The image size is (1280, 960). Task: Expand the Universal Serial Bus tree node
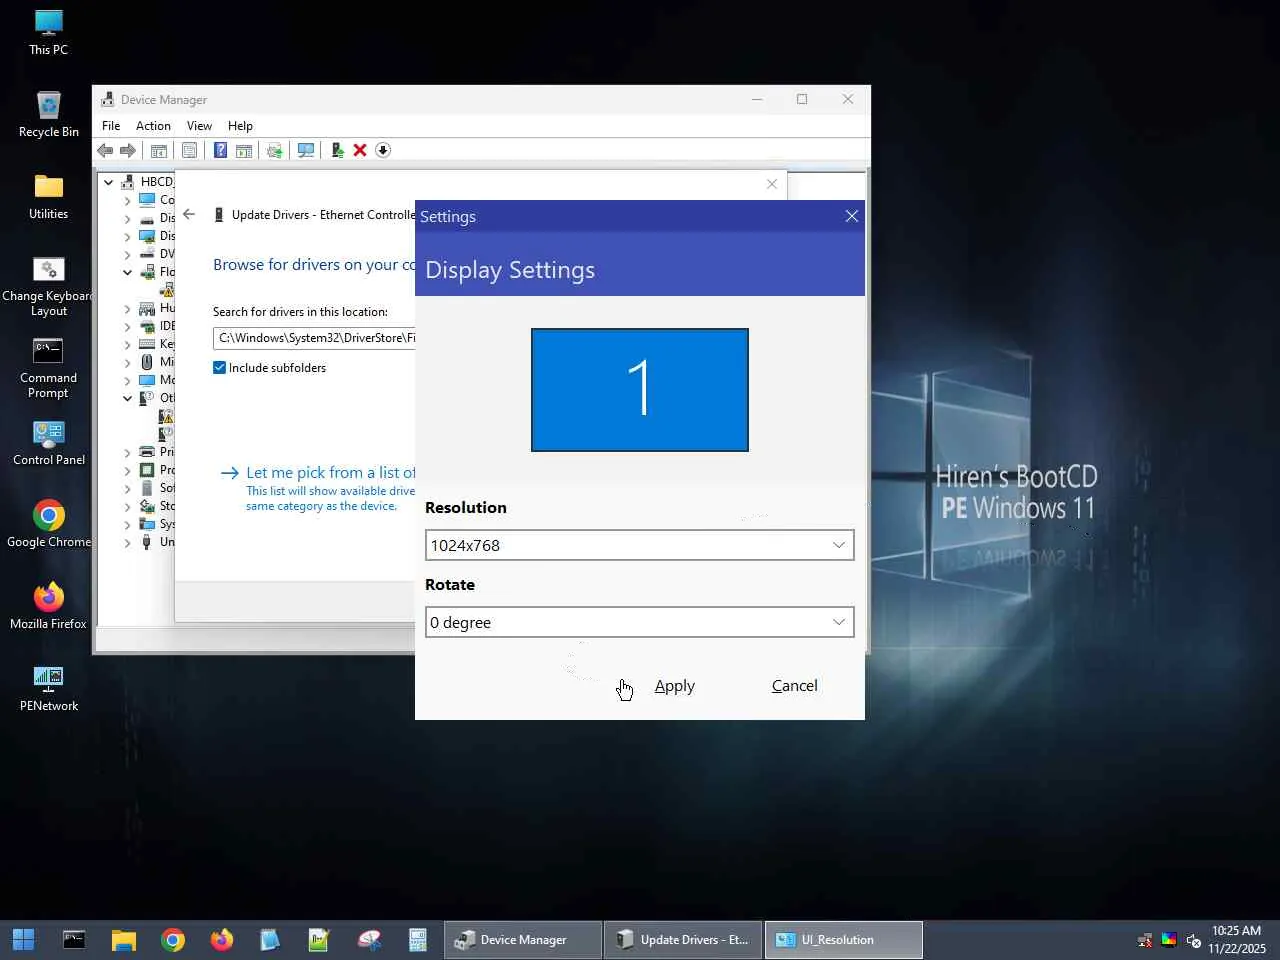tap(127, 542)
